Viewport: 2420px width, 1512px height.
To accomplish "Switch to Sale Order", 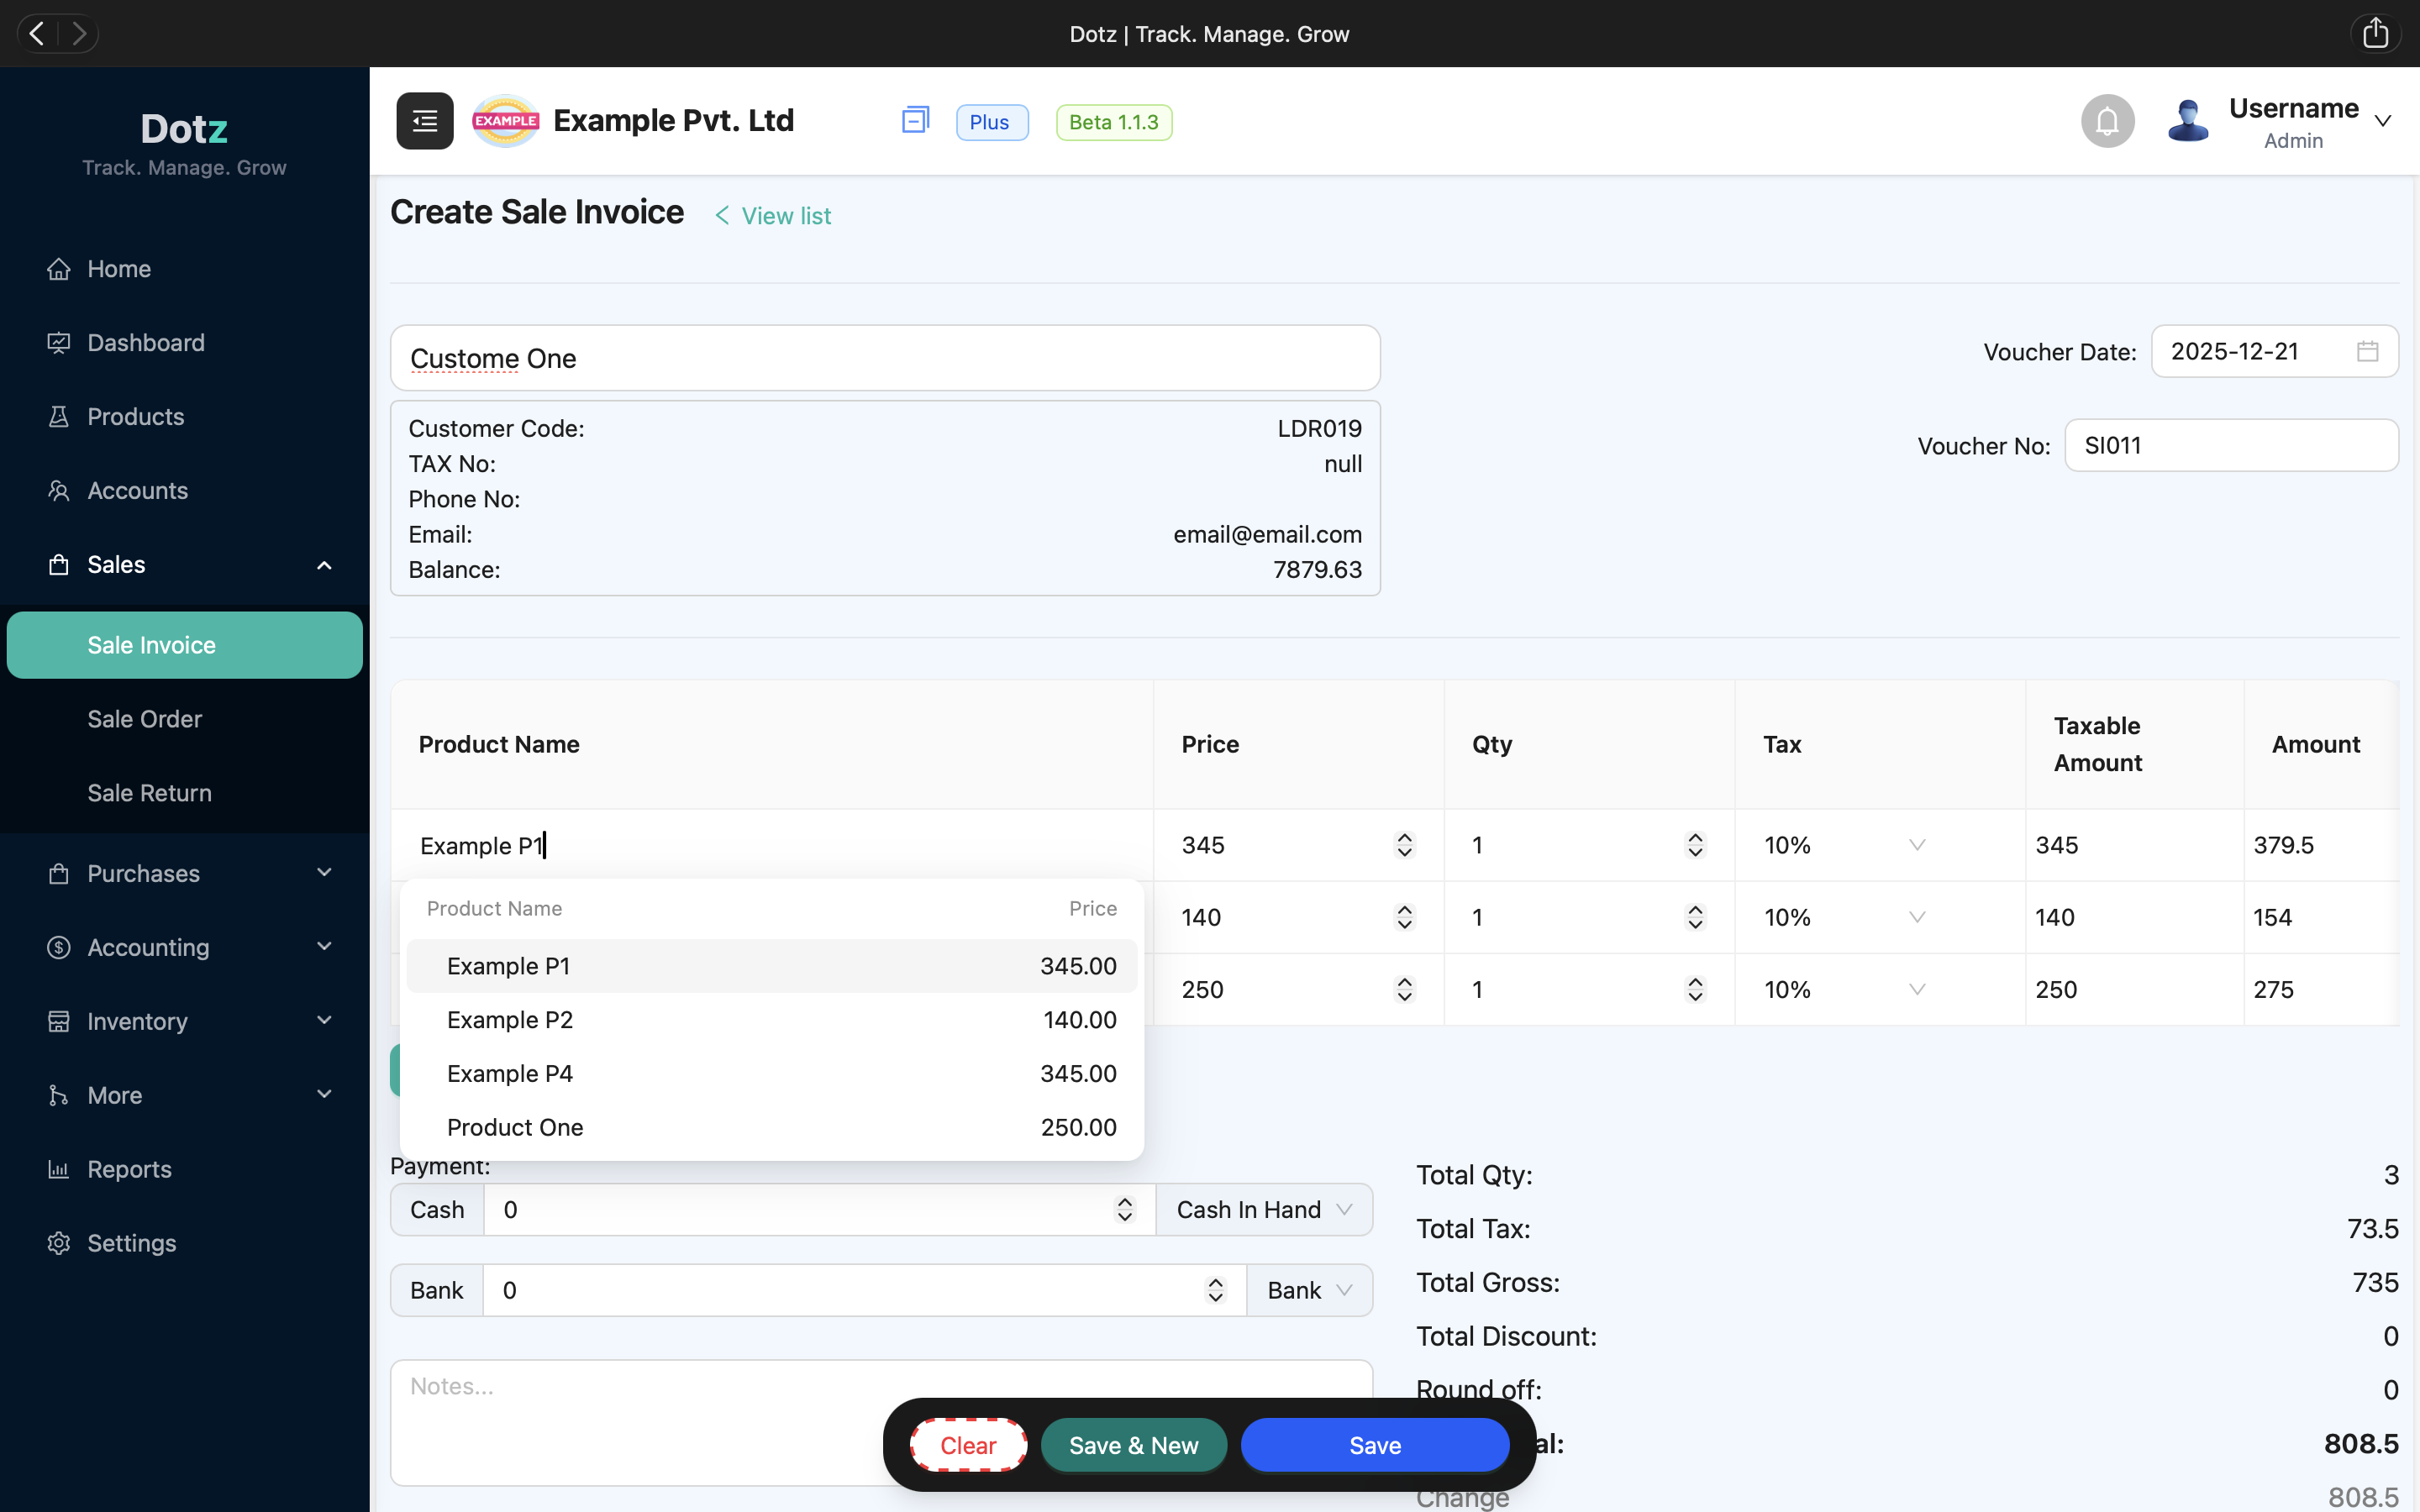I will (x=144, y=718).
